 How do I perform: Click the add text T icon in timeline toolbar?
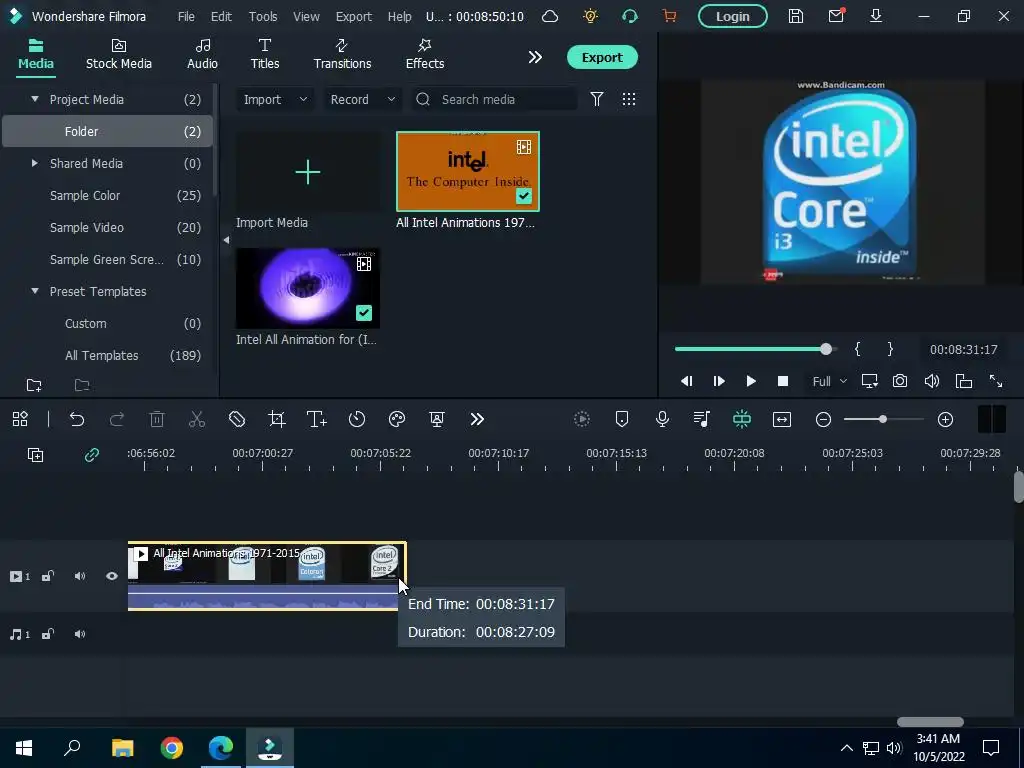point(317,419)
